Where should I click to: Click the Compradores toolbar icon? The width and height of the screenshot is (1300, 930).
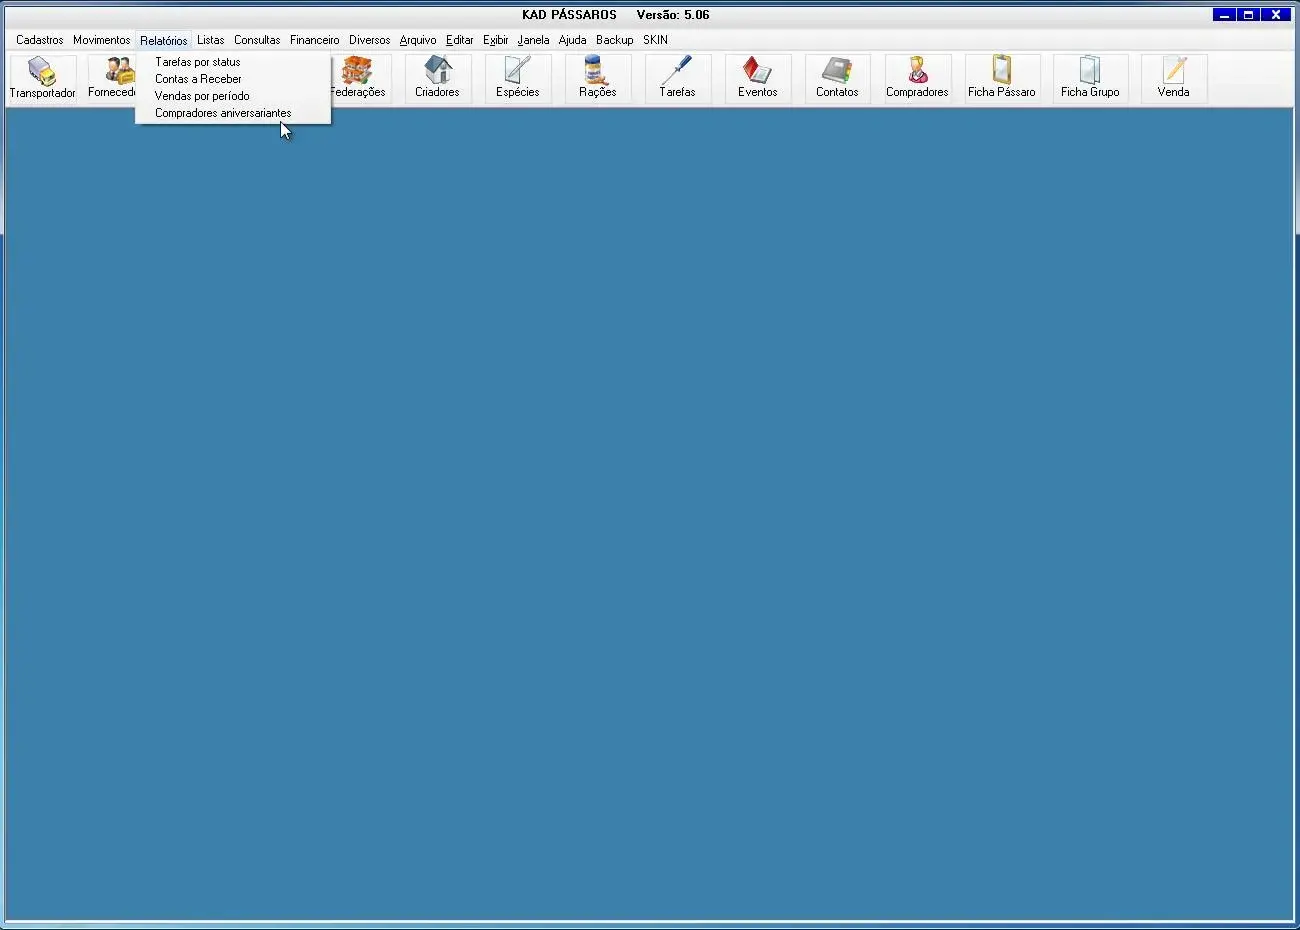917,78
